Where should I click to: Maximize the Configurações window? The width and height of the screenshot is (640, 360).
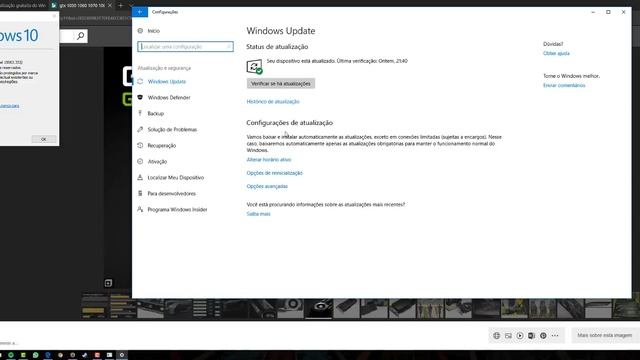pos(608,12)
